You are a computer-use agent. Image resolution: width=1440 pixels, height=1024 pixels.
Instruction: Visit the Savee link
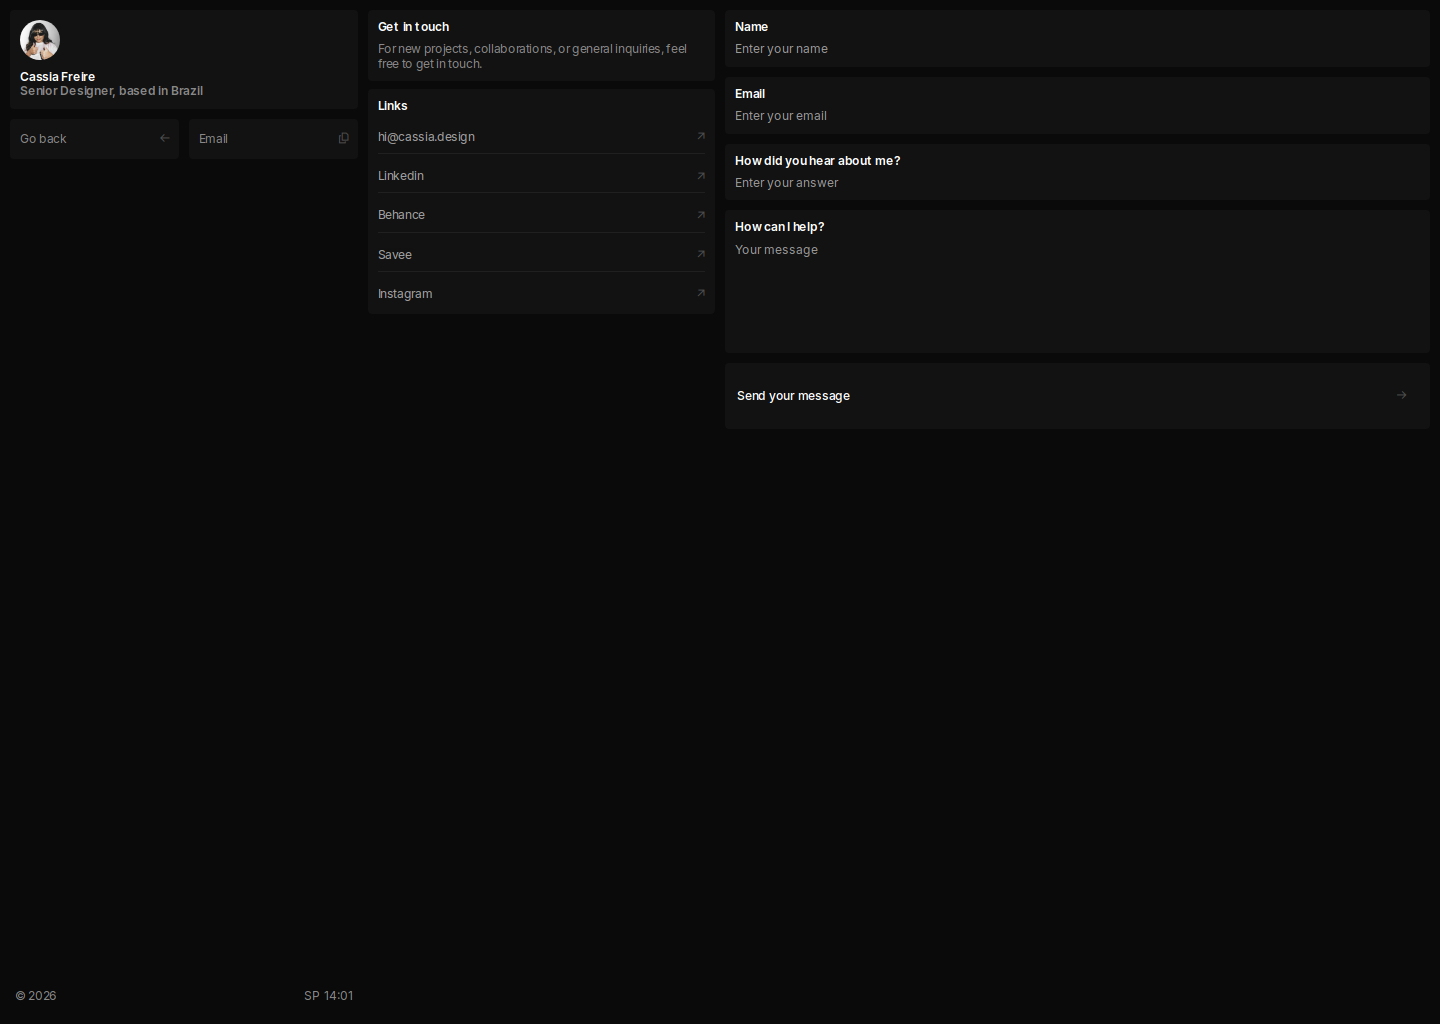(395, 255)
